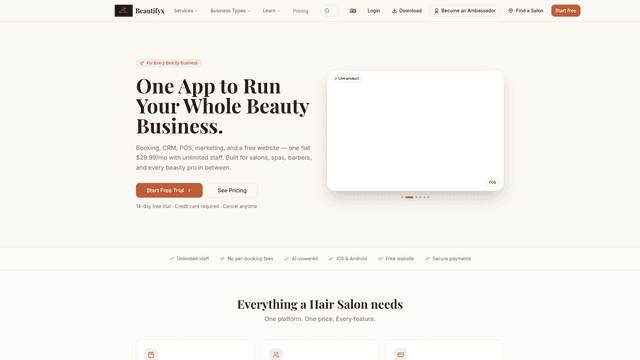
Task: Click the active orange carousel indicator
Action: click(409, 198)
